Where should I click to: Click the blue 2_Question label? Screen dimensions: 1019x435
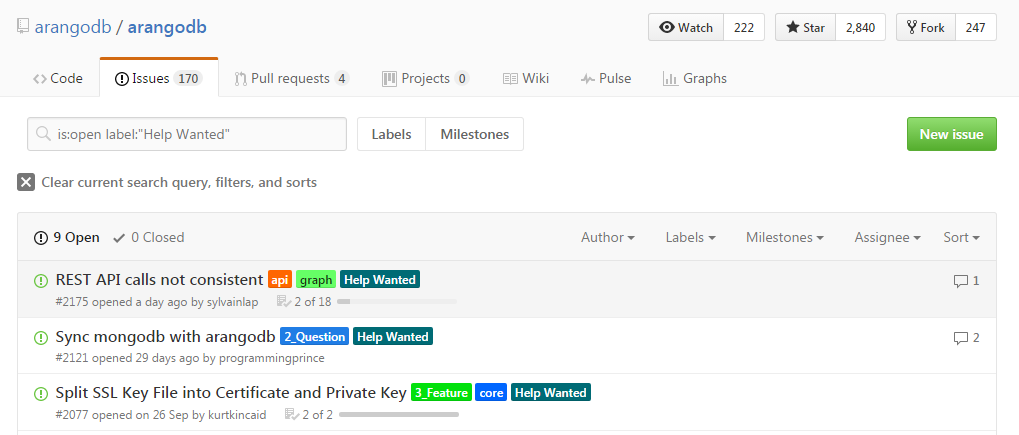pyautogui.click(x=315, y=336)
